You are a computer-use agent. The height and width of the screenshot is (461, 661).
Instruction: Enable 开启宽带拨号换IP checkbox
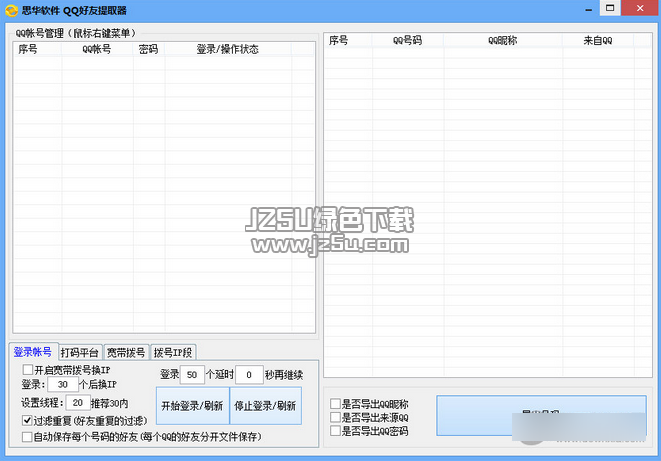(x=28, y=370)
